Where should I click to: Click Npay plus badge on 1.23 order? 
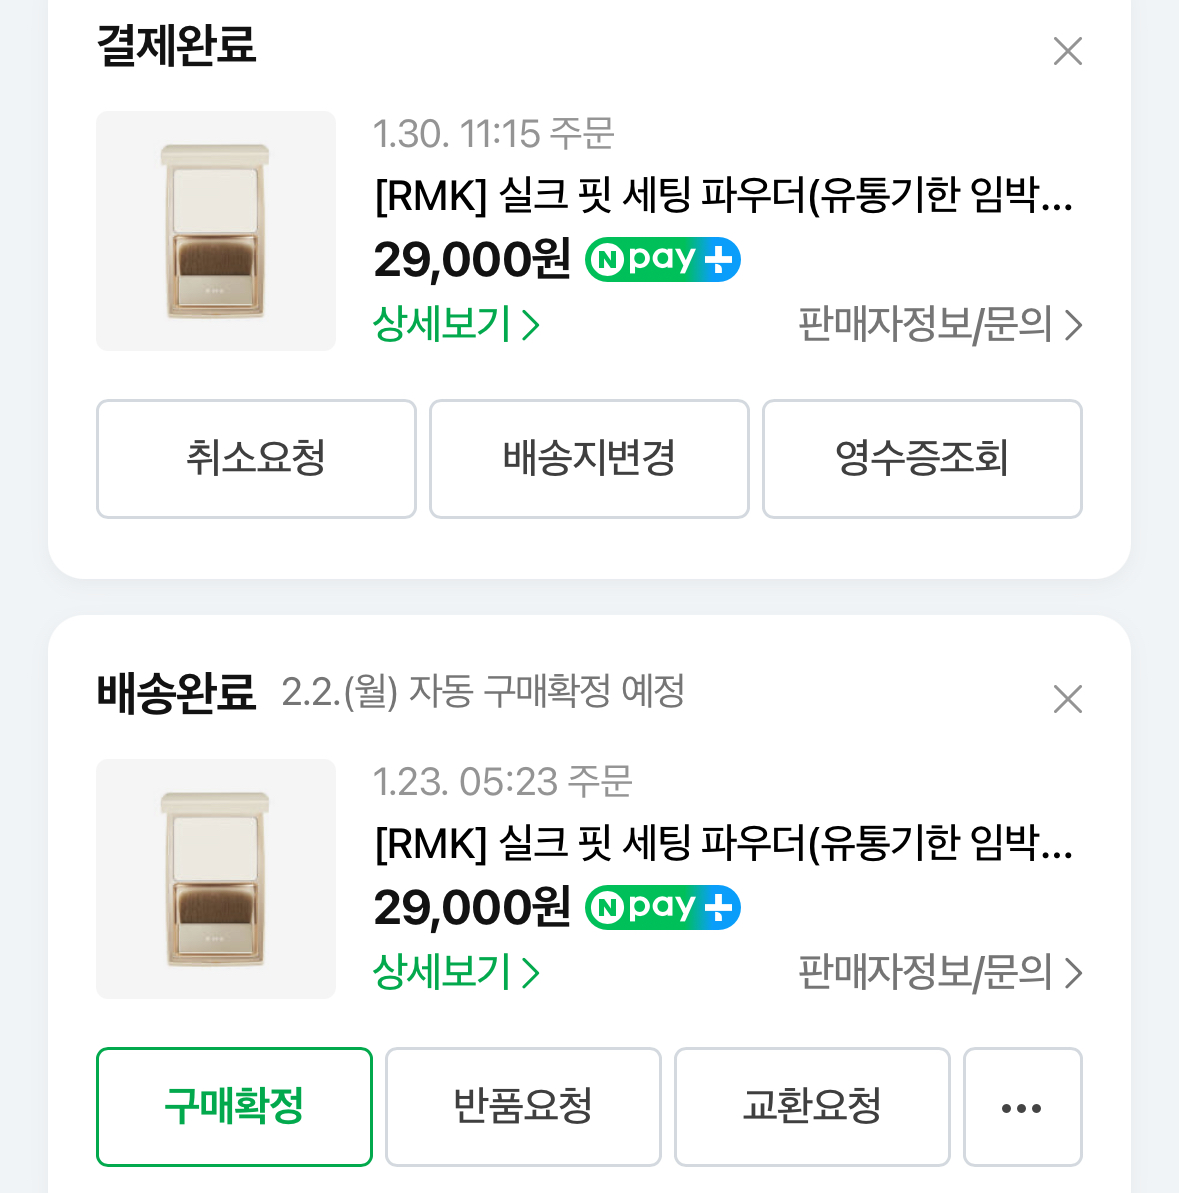[662, 908]
